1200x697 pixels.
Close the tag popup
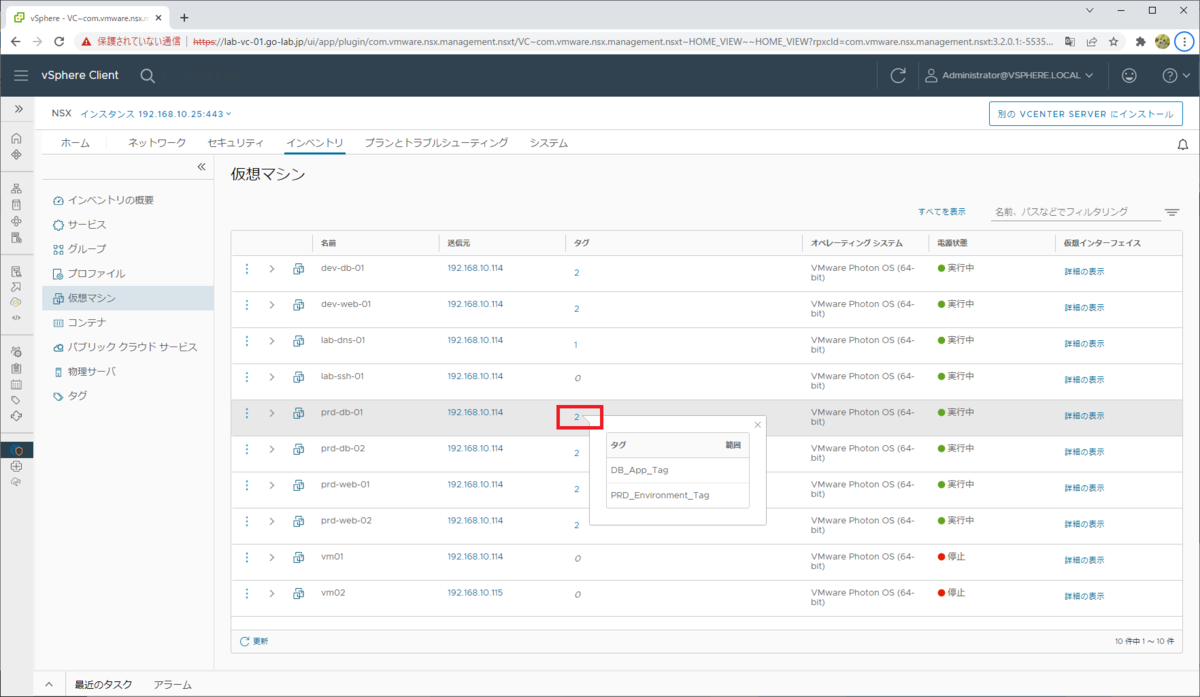tap(757, 425)
